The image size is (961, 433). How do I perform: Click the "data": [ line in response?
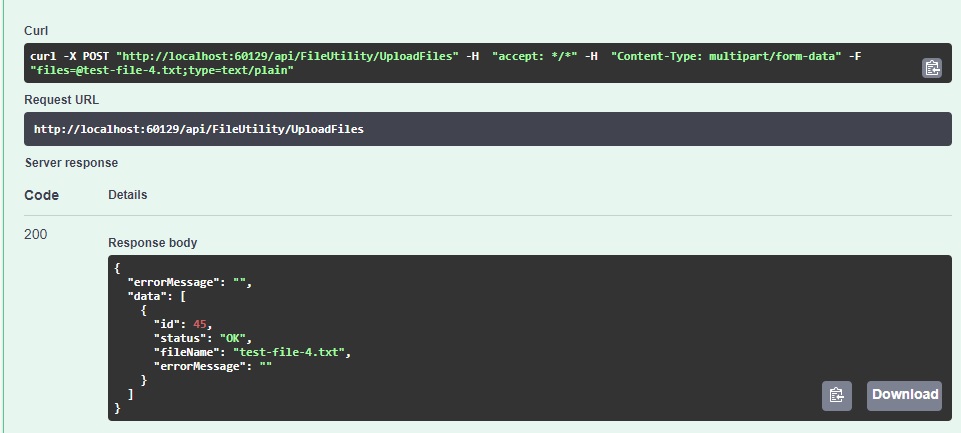pyautogui.click(x=156, y=296)
